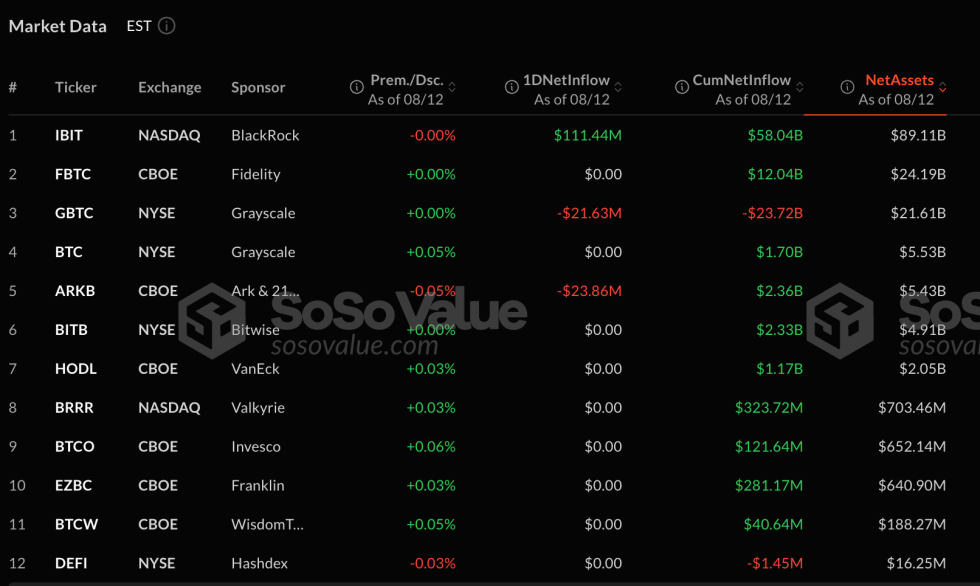Click the info icon next to EST

(x=168, y=26)
